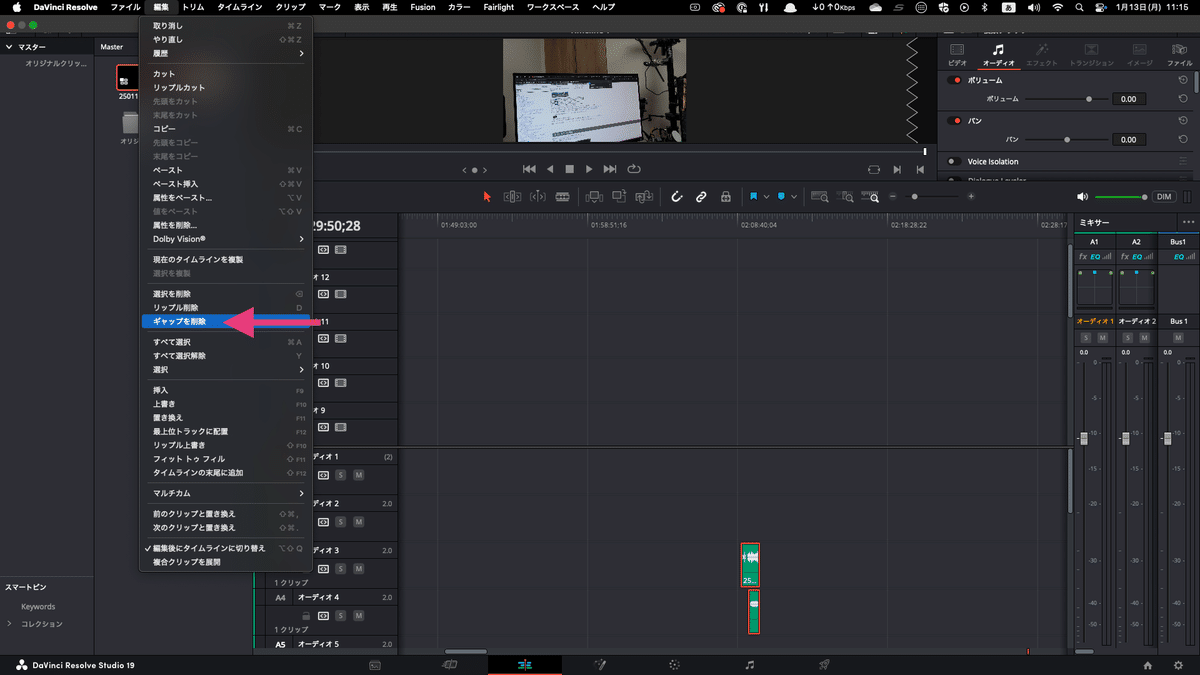Open the ワークスペース menu
1200x675 pixels.
tap(553, 7)
